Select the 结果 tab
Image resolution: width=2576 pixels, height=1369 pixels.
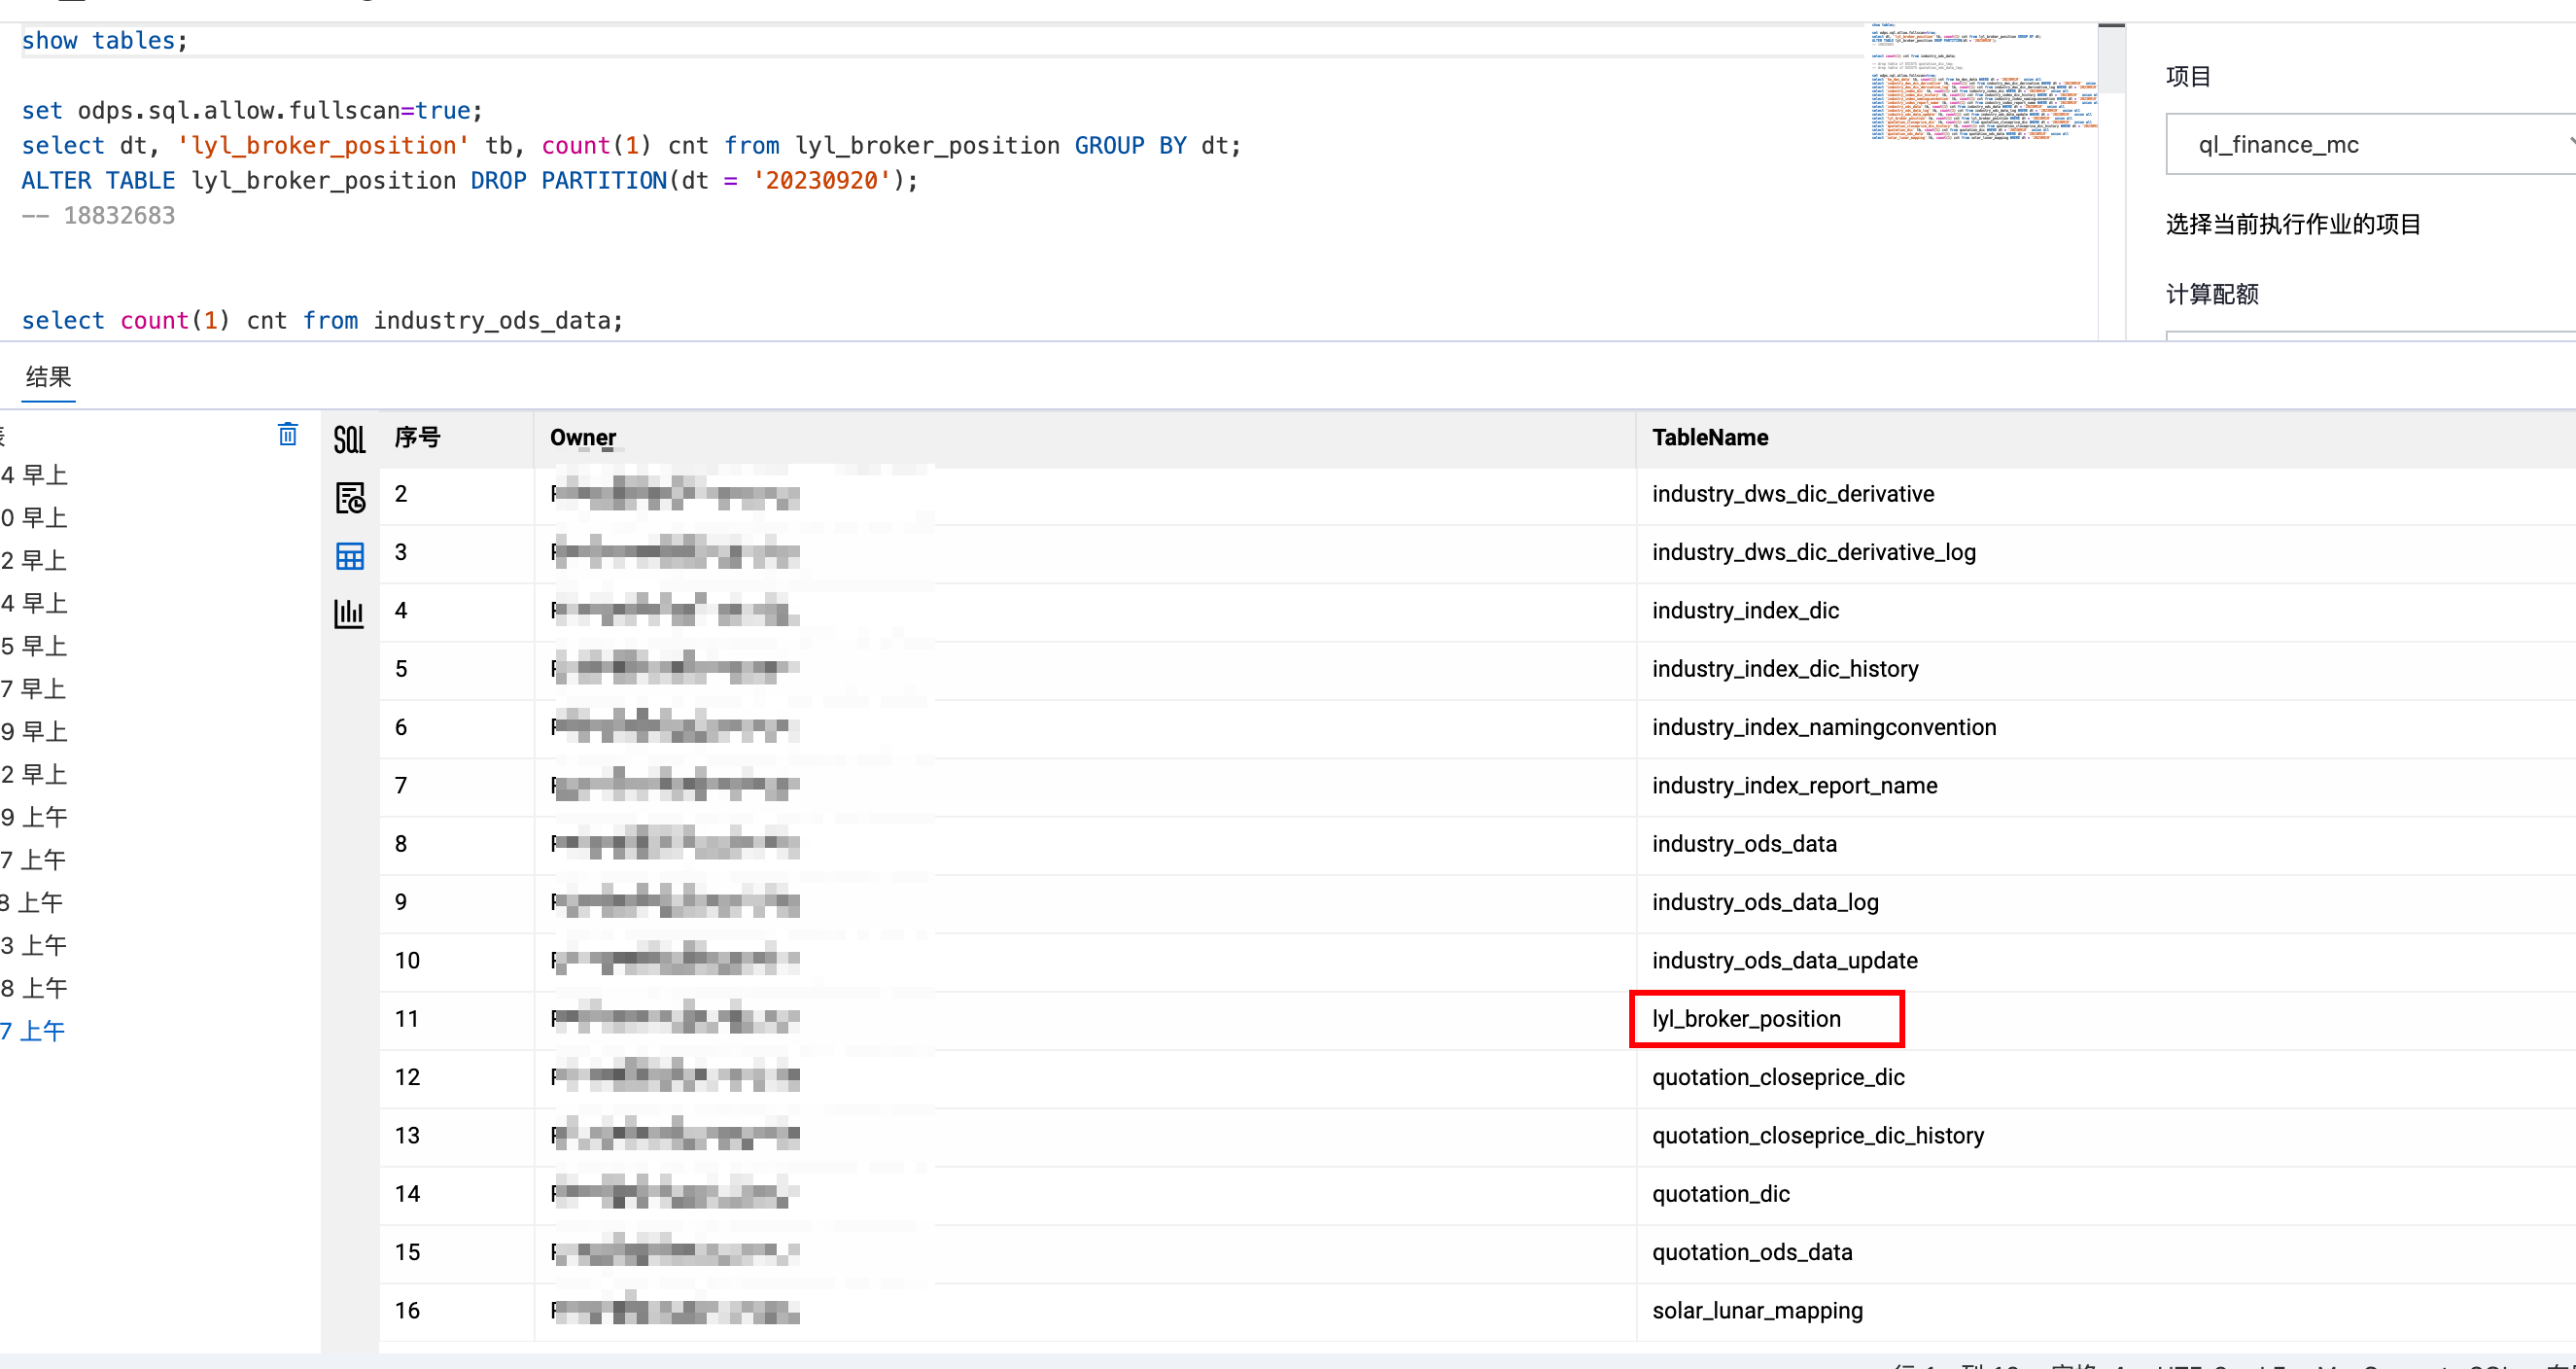pyautogui.click(x=48, y=377)
